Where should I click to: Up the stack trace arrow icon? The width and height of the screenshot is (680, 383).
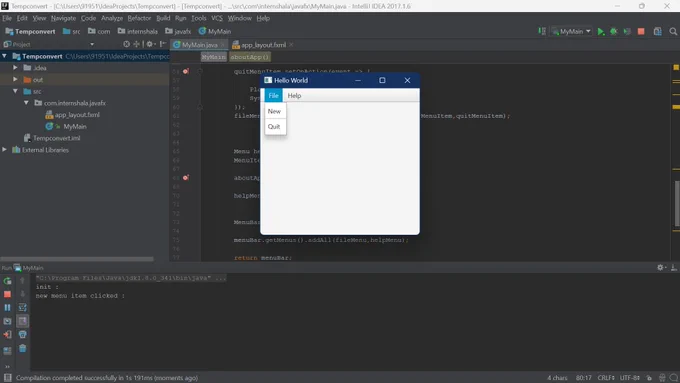(x=23, y=281)
